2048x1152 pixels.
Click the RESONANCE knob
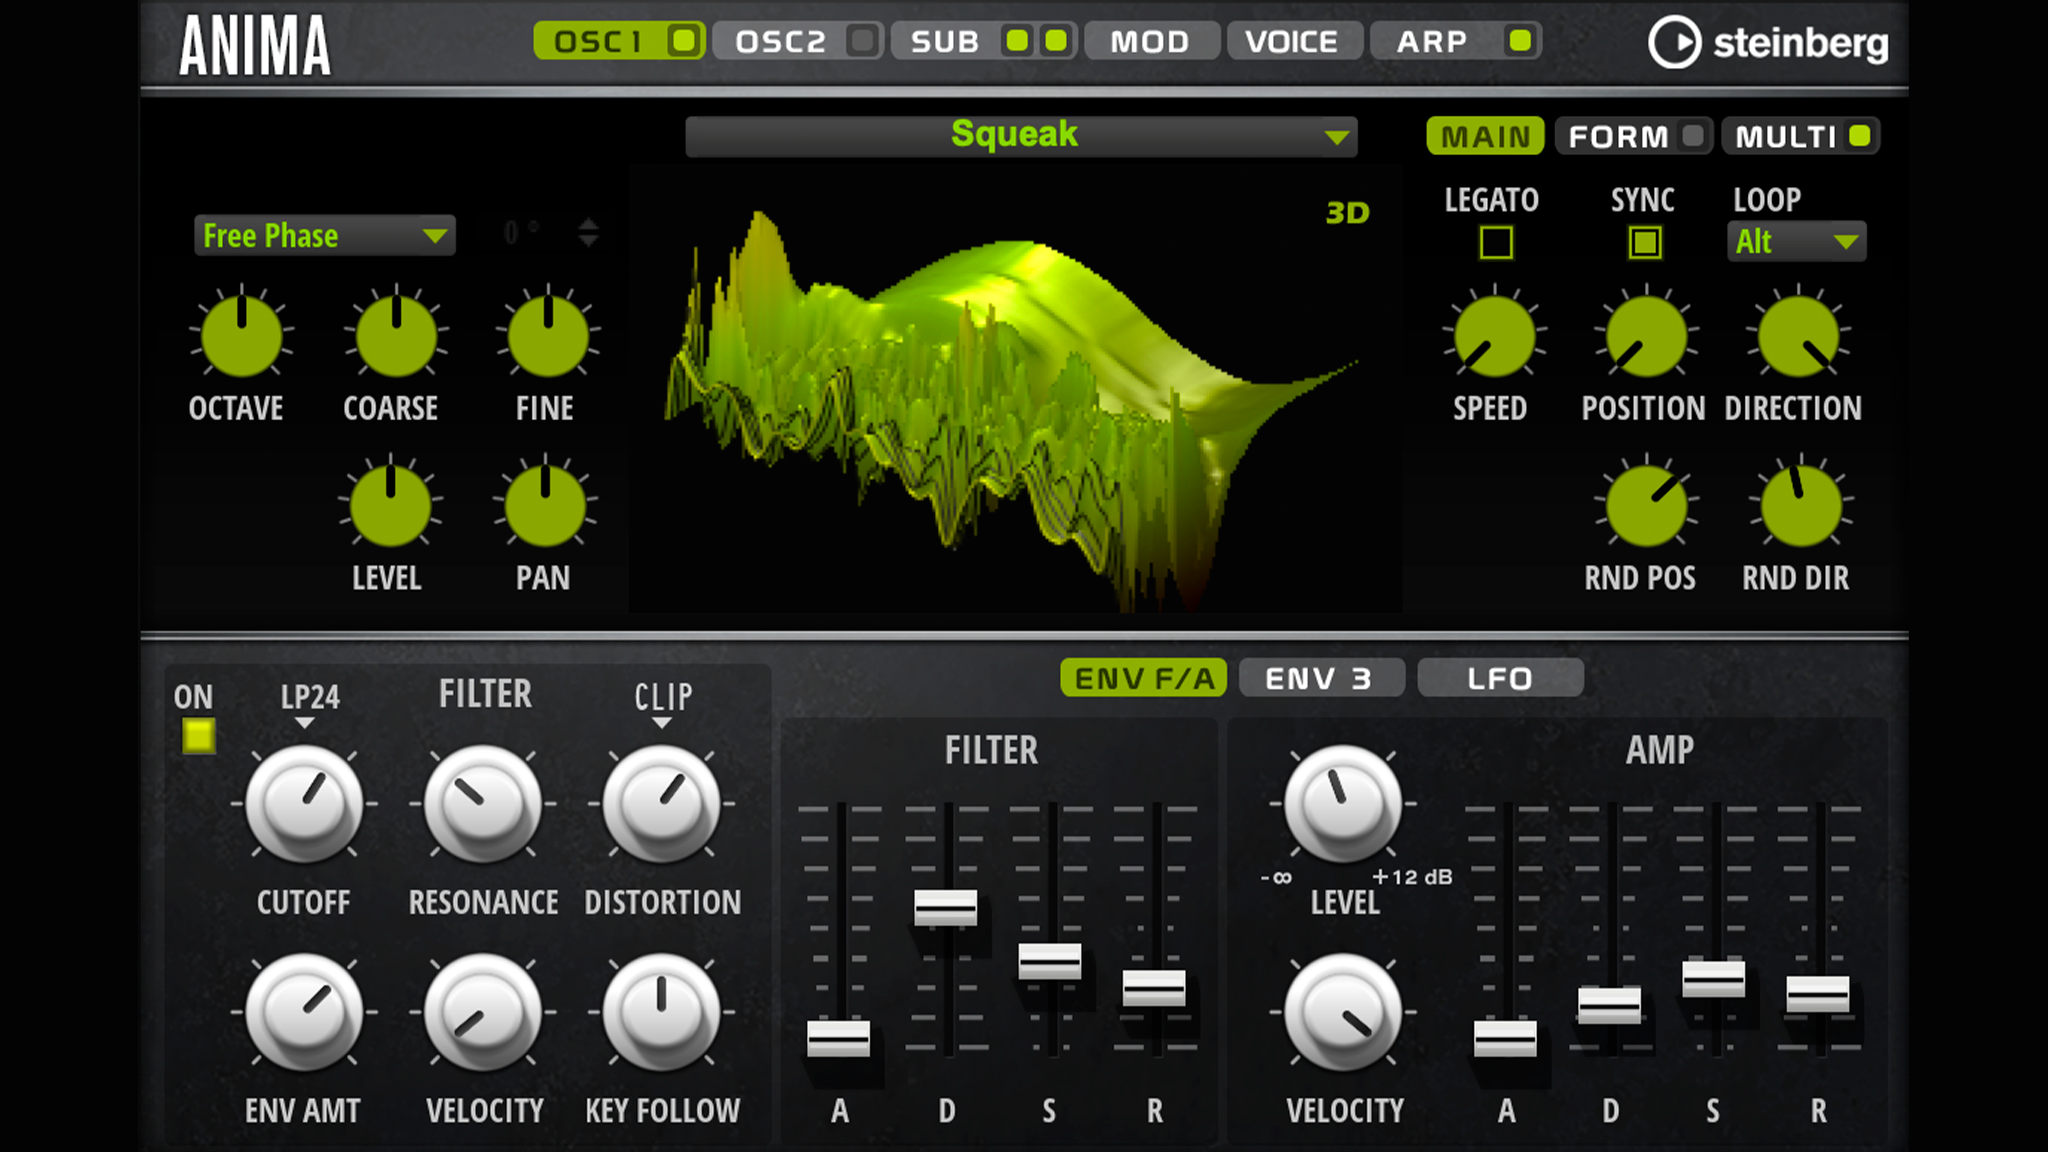click(483, 804)
